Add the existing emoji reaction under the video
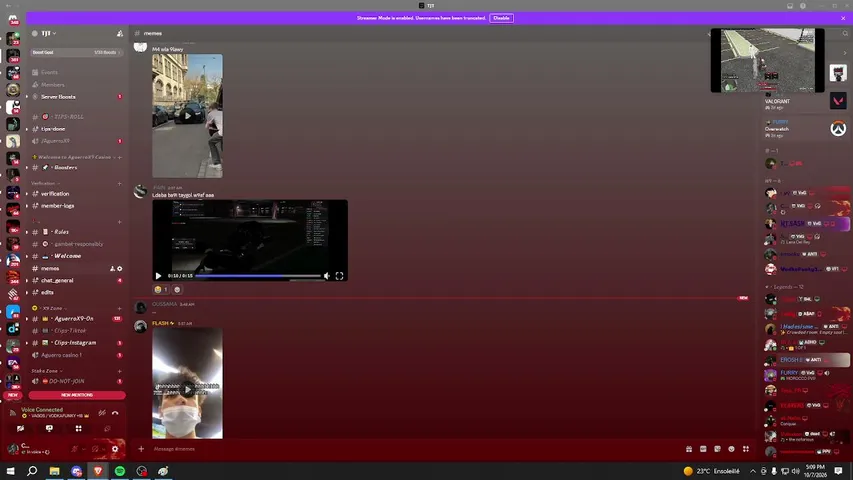 (161, 290)
